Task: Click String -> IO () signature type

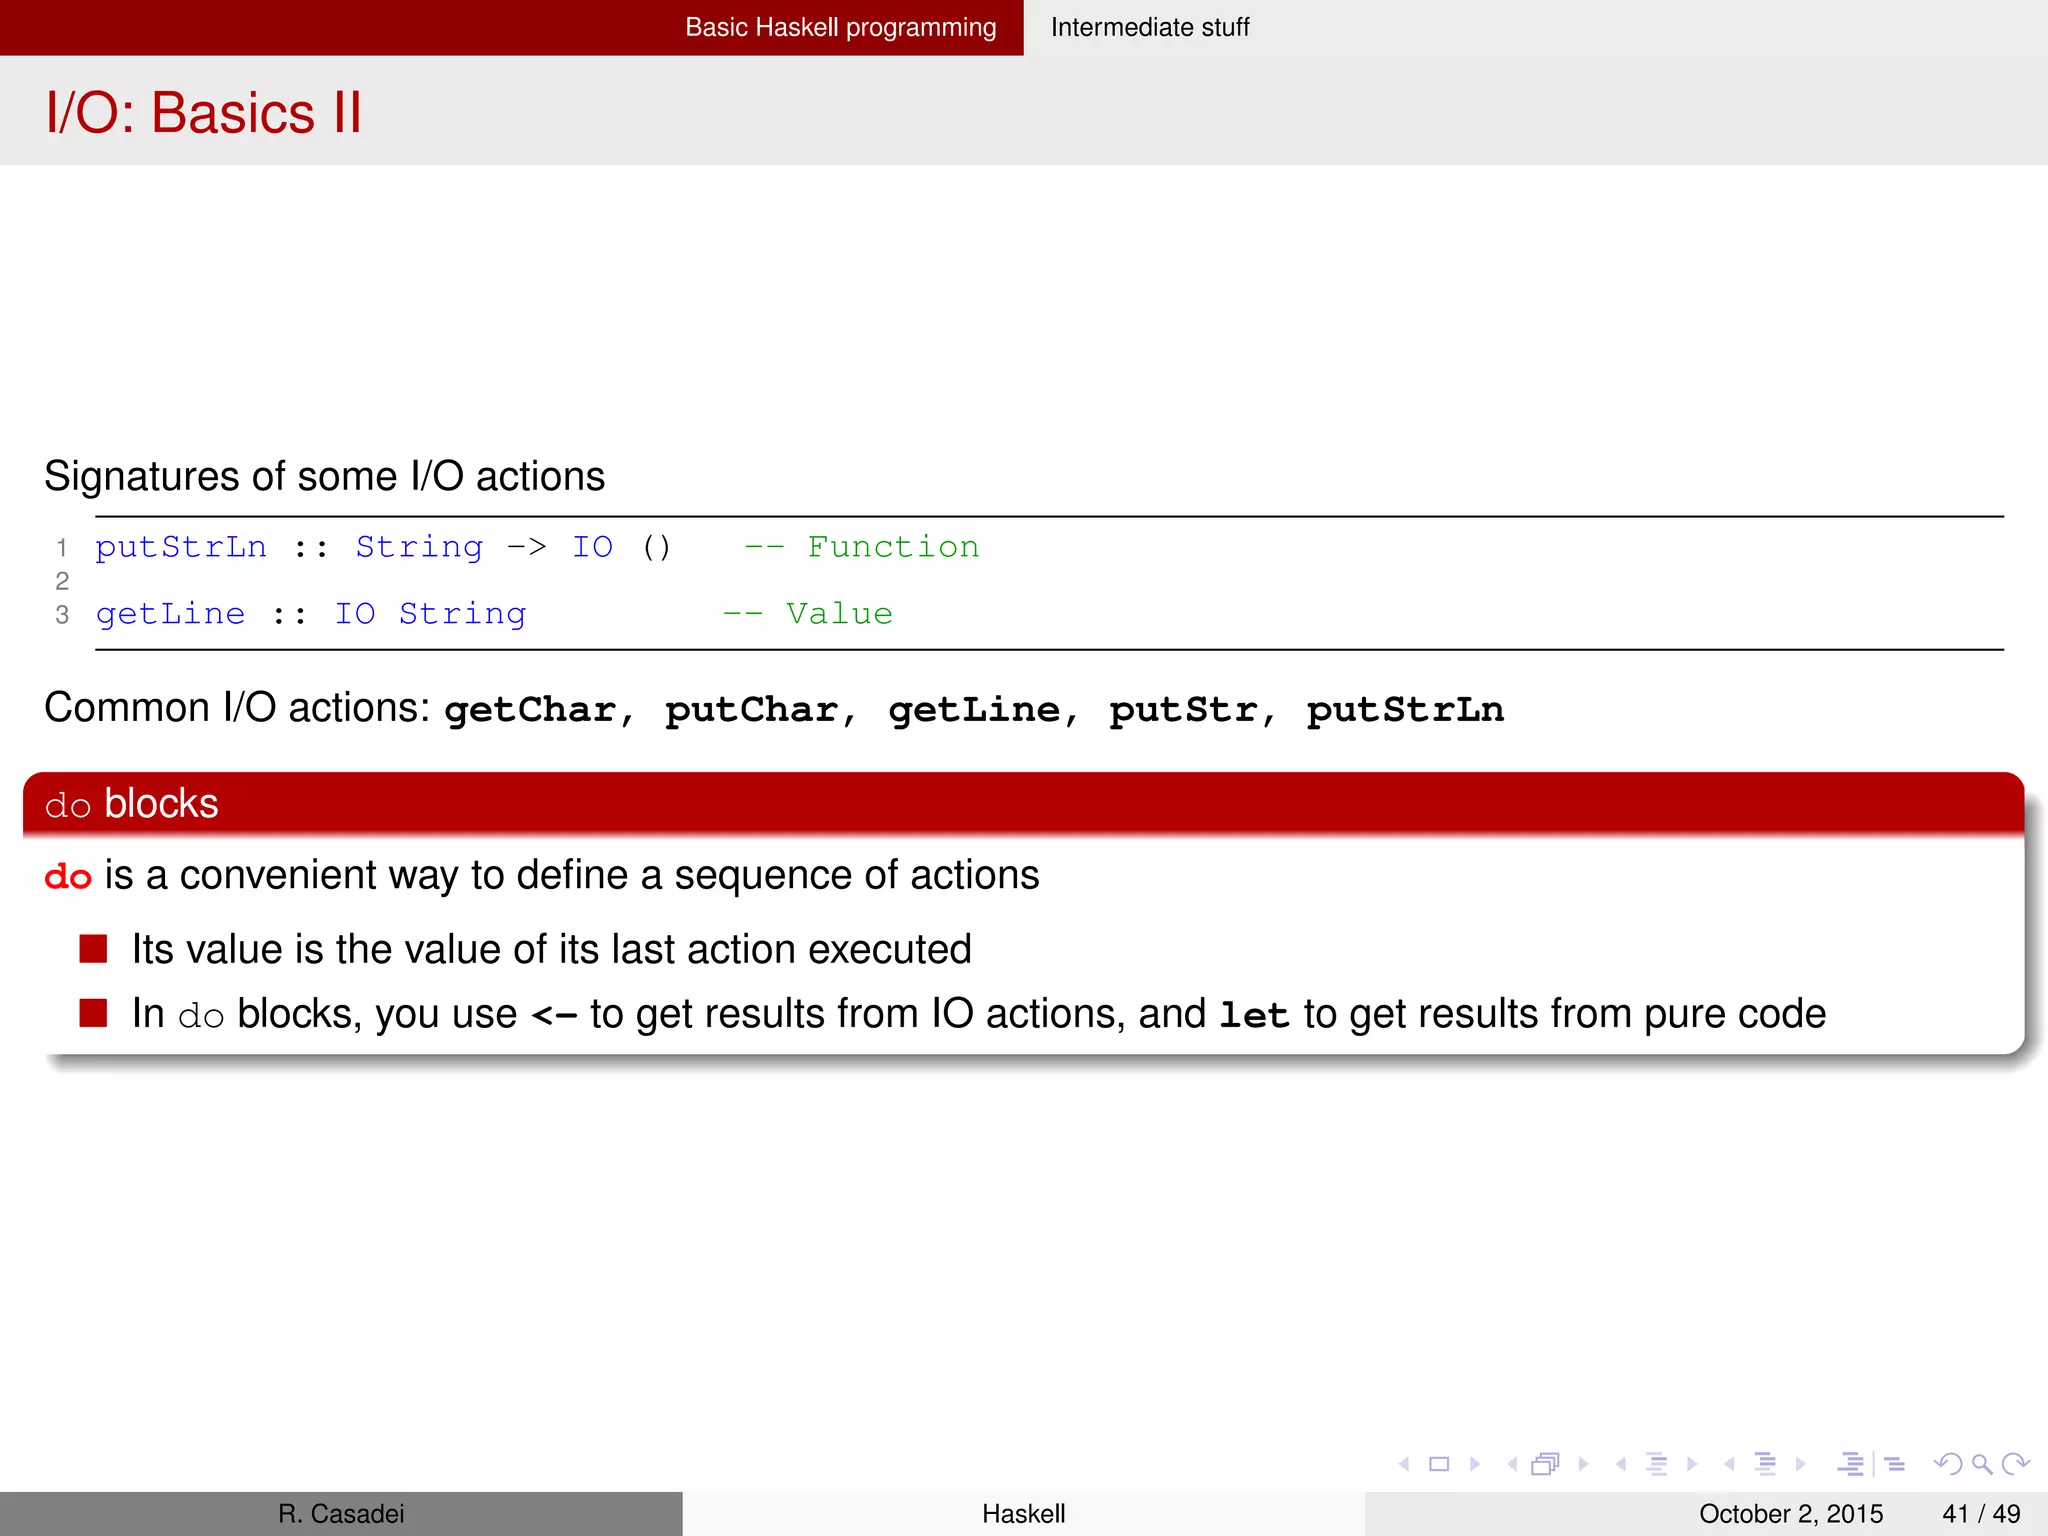Action: (x=514, y=547)
